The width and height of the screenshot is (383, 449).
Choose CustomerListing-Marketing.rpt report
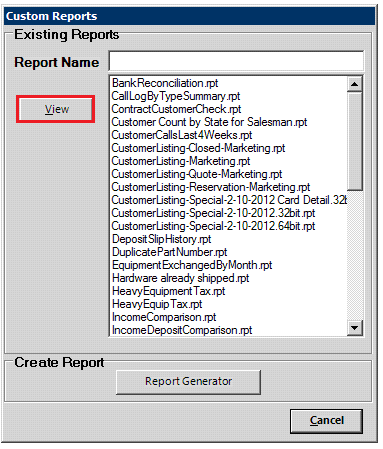181,161
